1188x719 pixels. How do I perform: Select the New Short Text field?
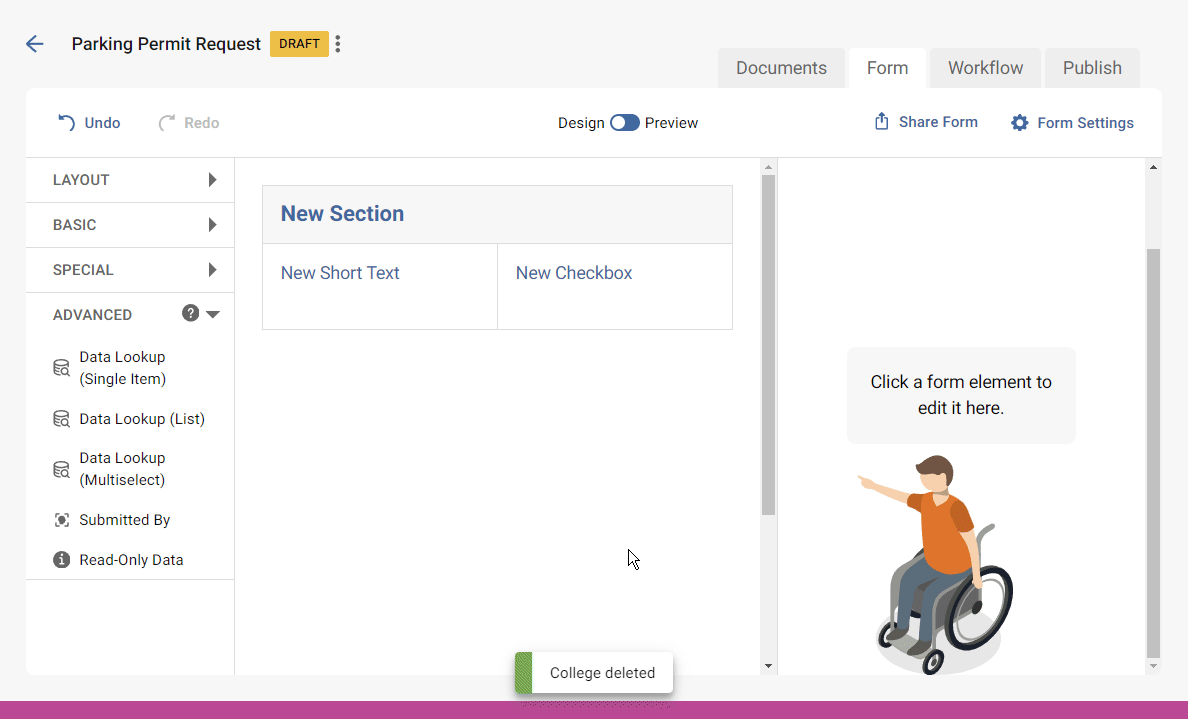340,272
